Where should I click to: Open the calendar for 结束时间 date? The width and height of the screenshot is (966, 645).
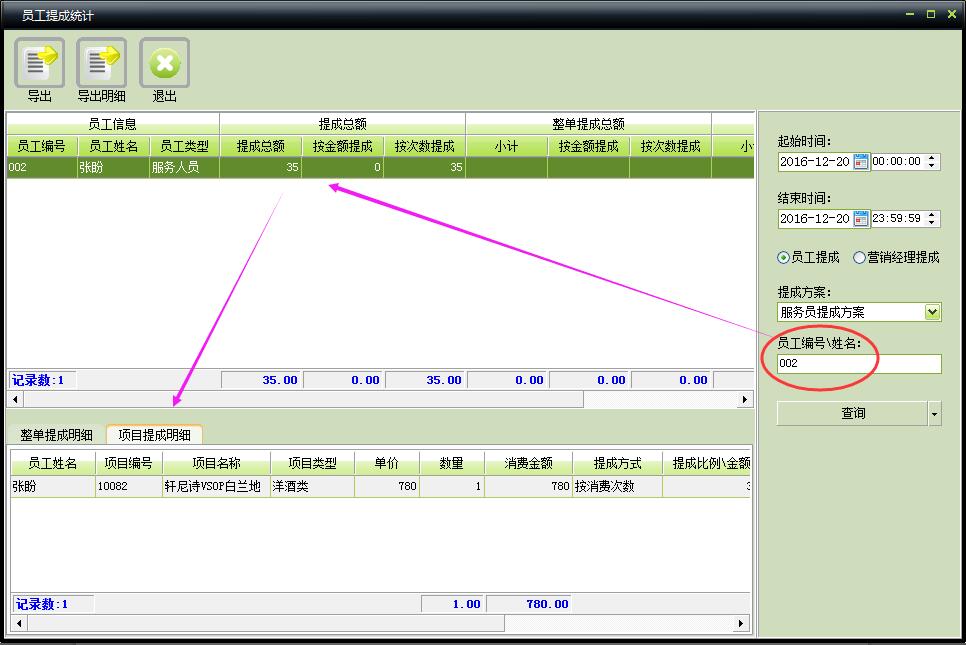coord(861,219)
